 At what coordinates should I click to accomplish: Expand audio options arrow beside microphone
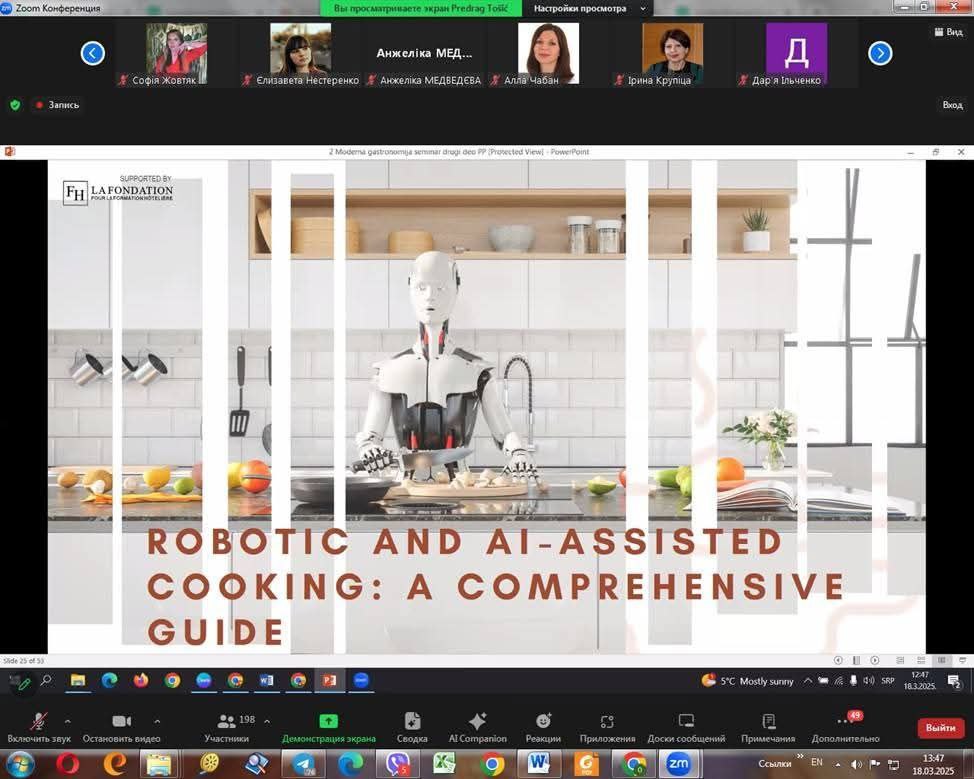point(67,720)
